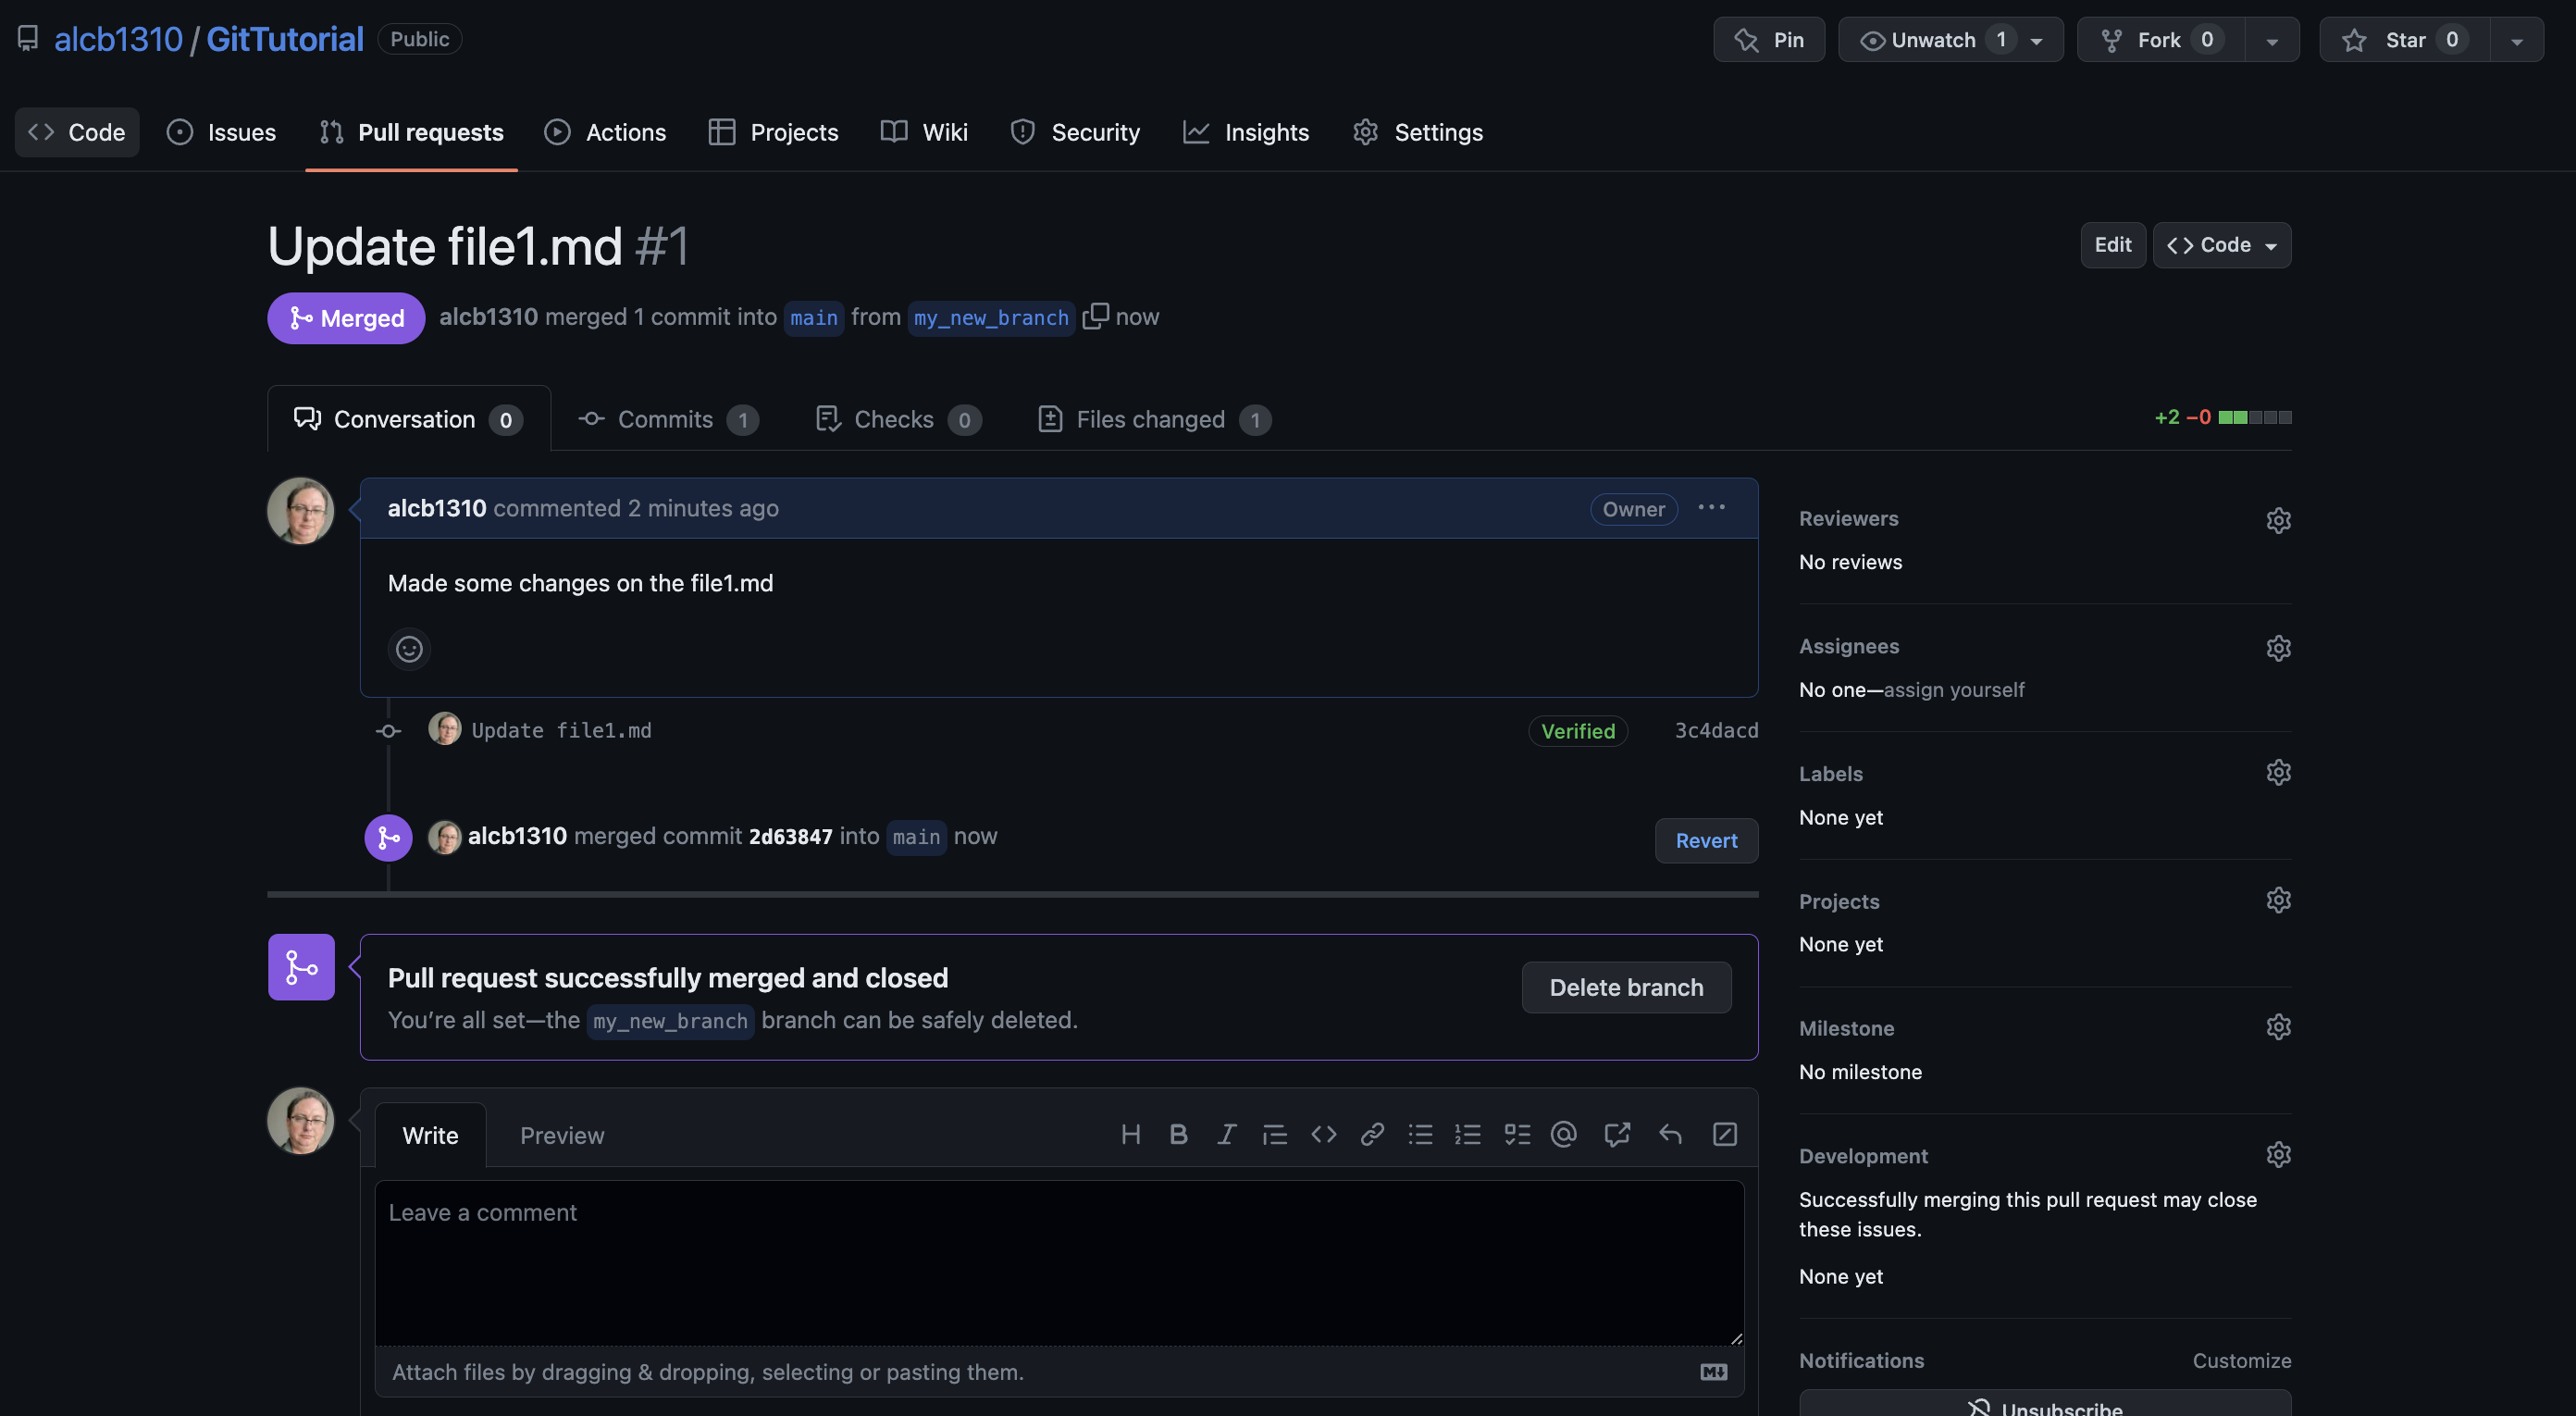Toggle the Star button for repository
Viewport: 2576px width, 1416px height.
[x=2404, y=40]
